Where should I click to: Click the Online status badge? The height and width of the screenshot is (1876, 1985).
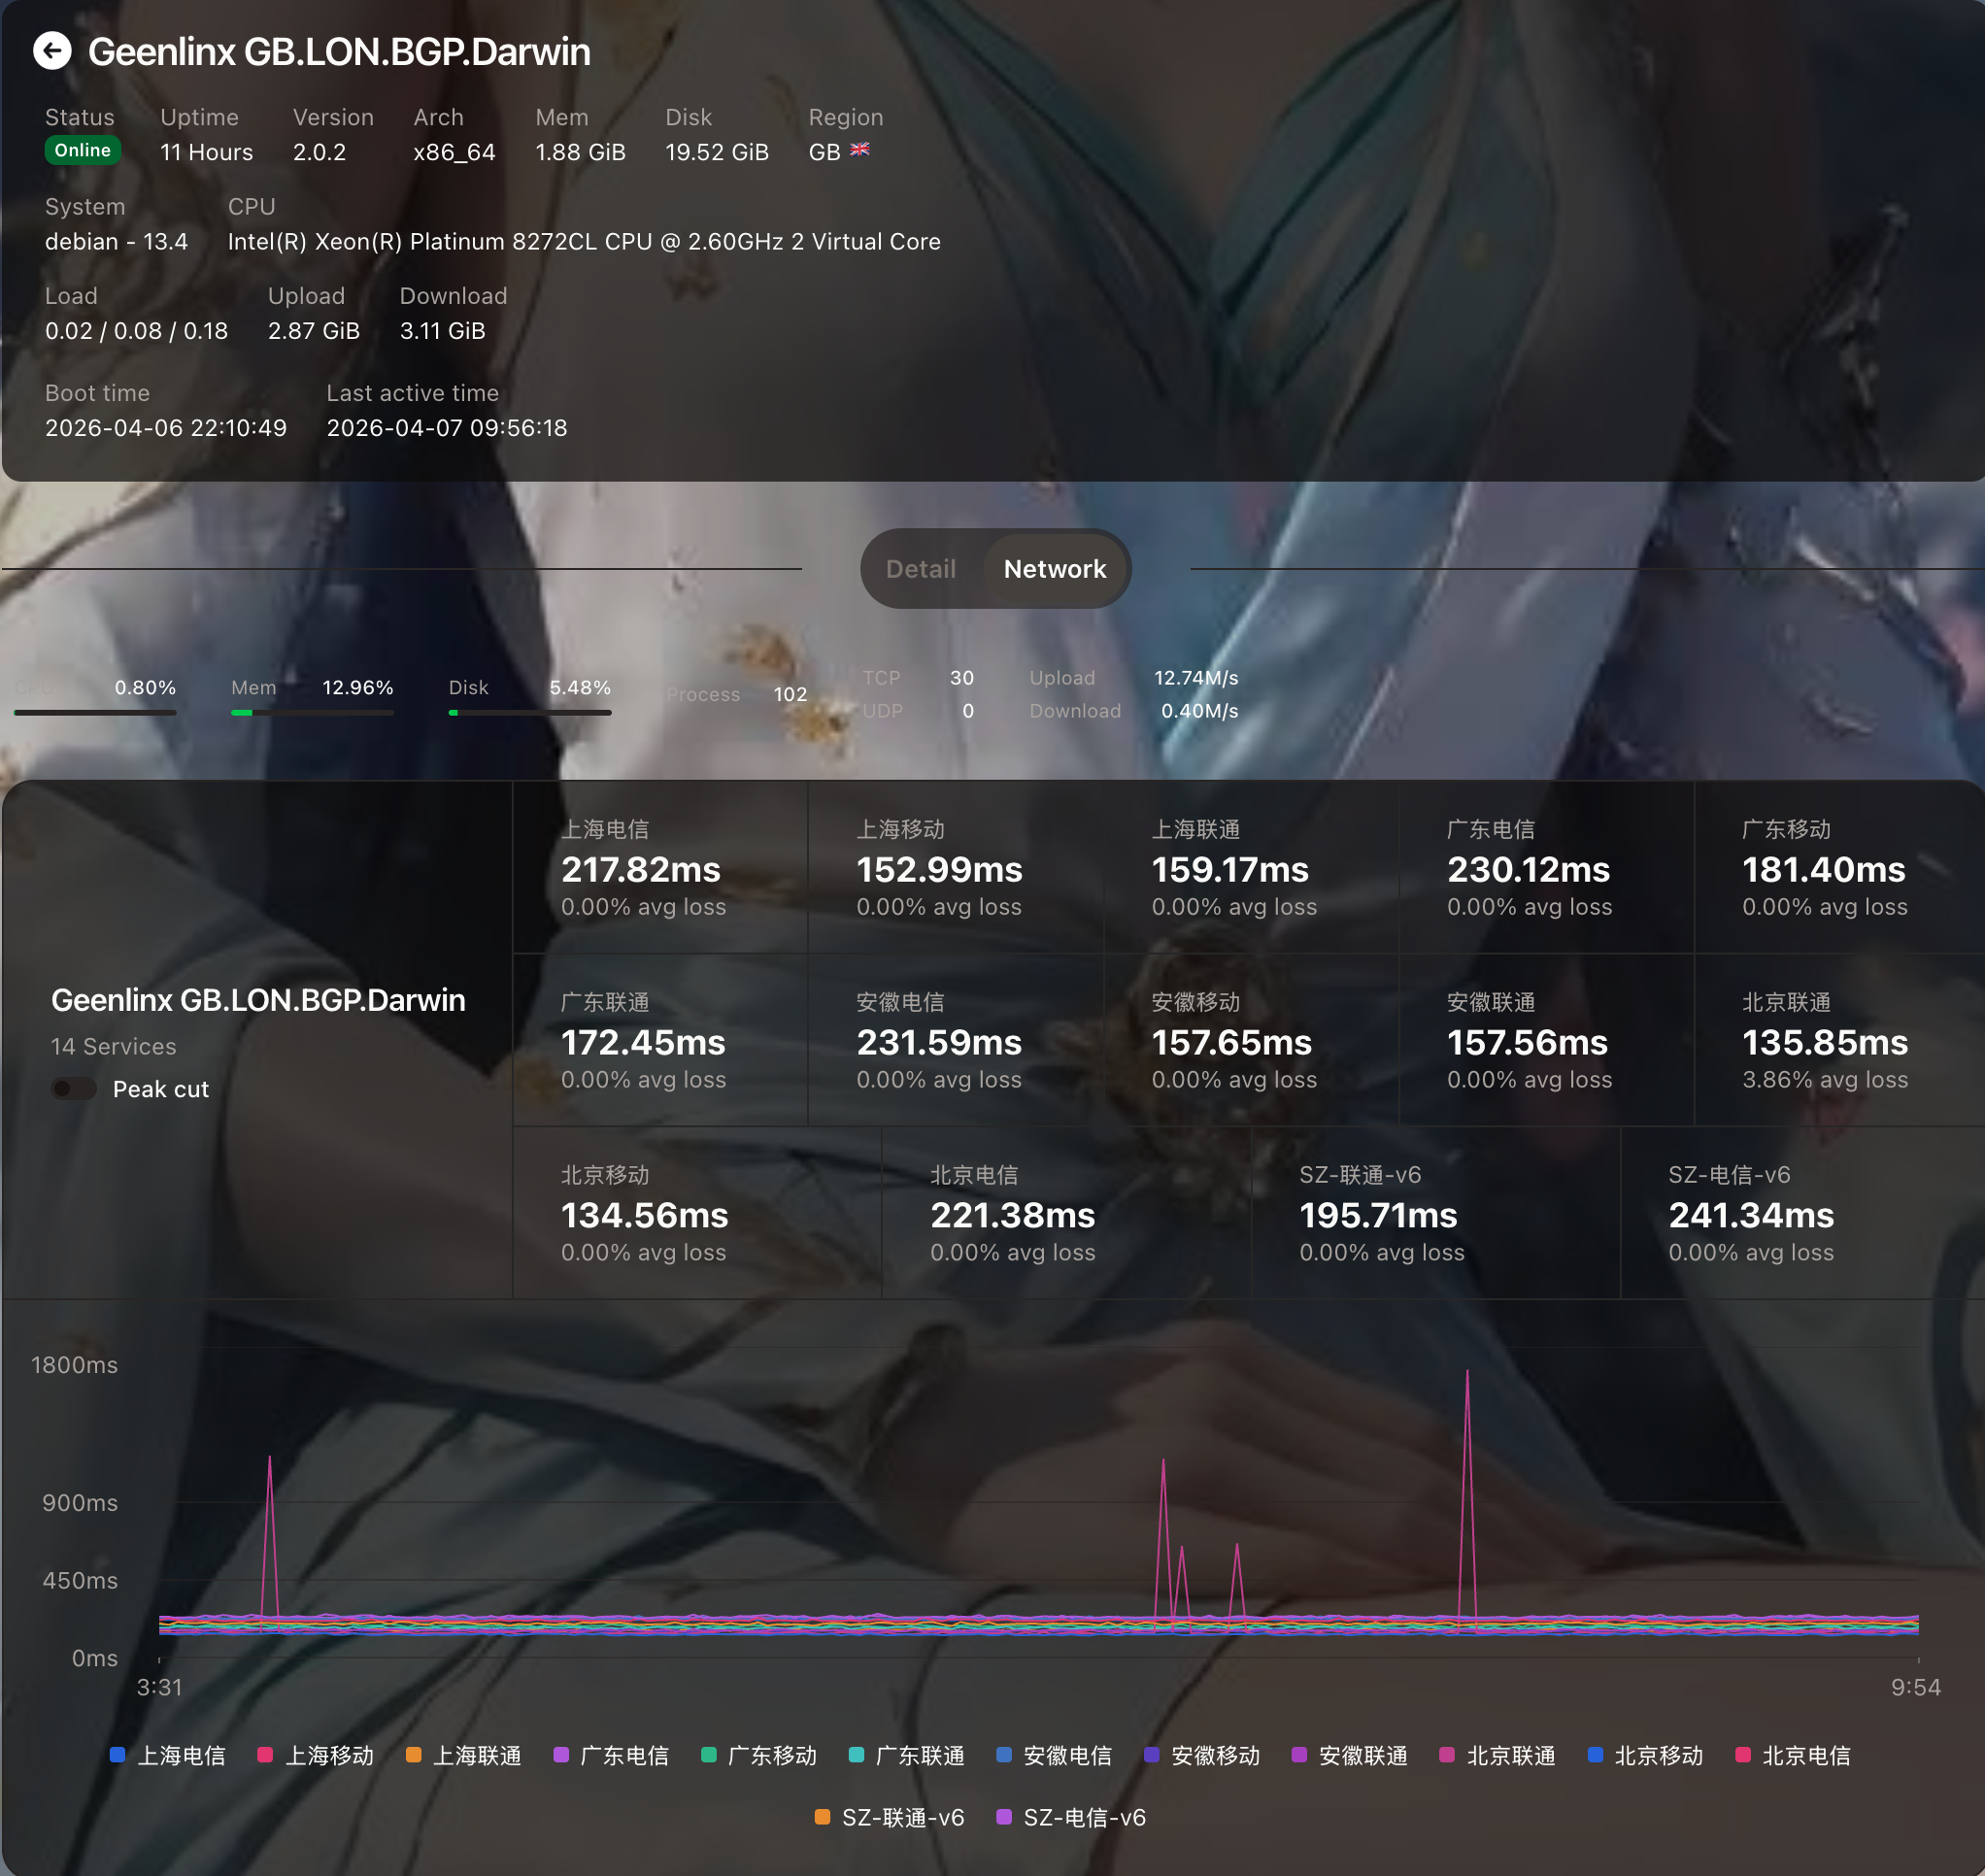coord(83,150)
